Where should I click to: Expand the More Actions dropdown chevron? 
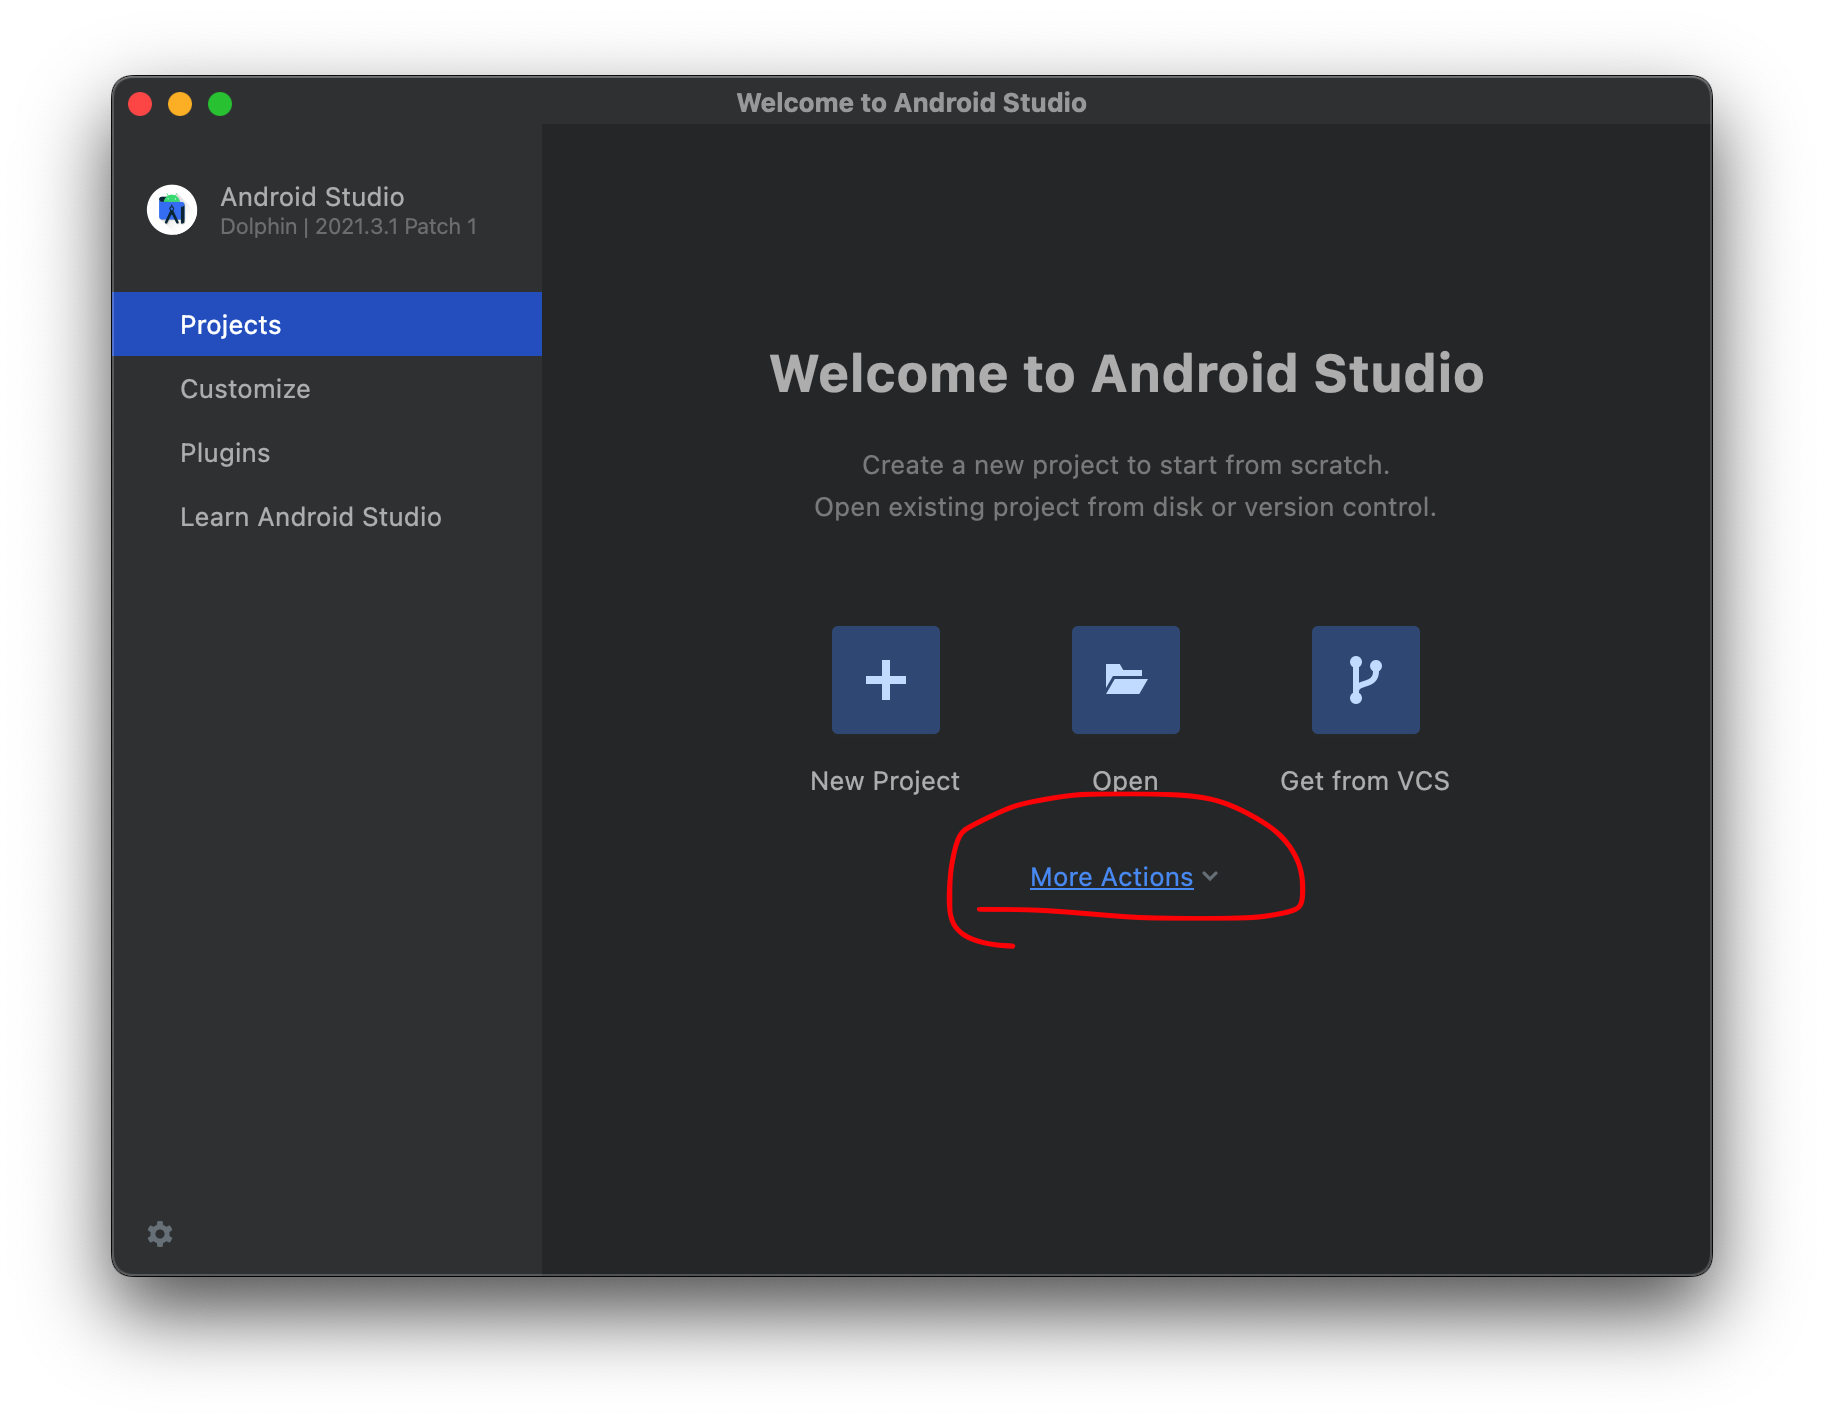click(x=1210, y=876)
